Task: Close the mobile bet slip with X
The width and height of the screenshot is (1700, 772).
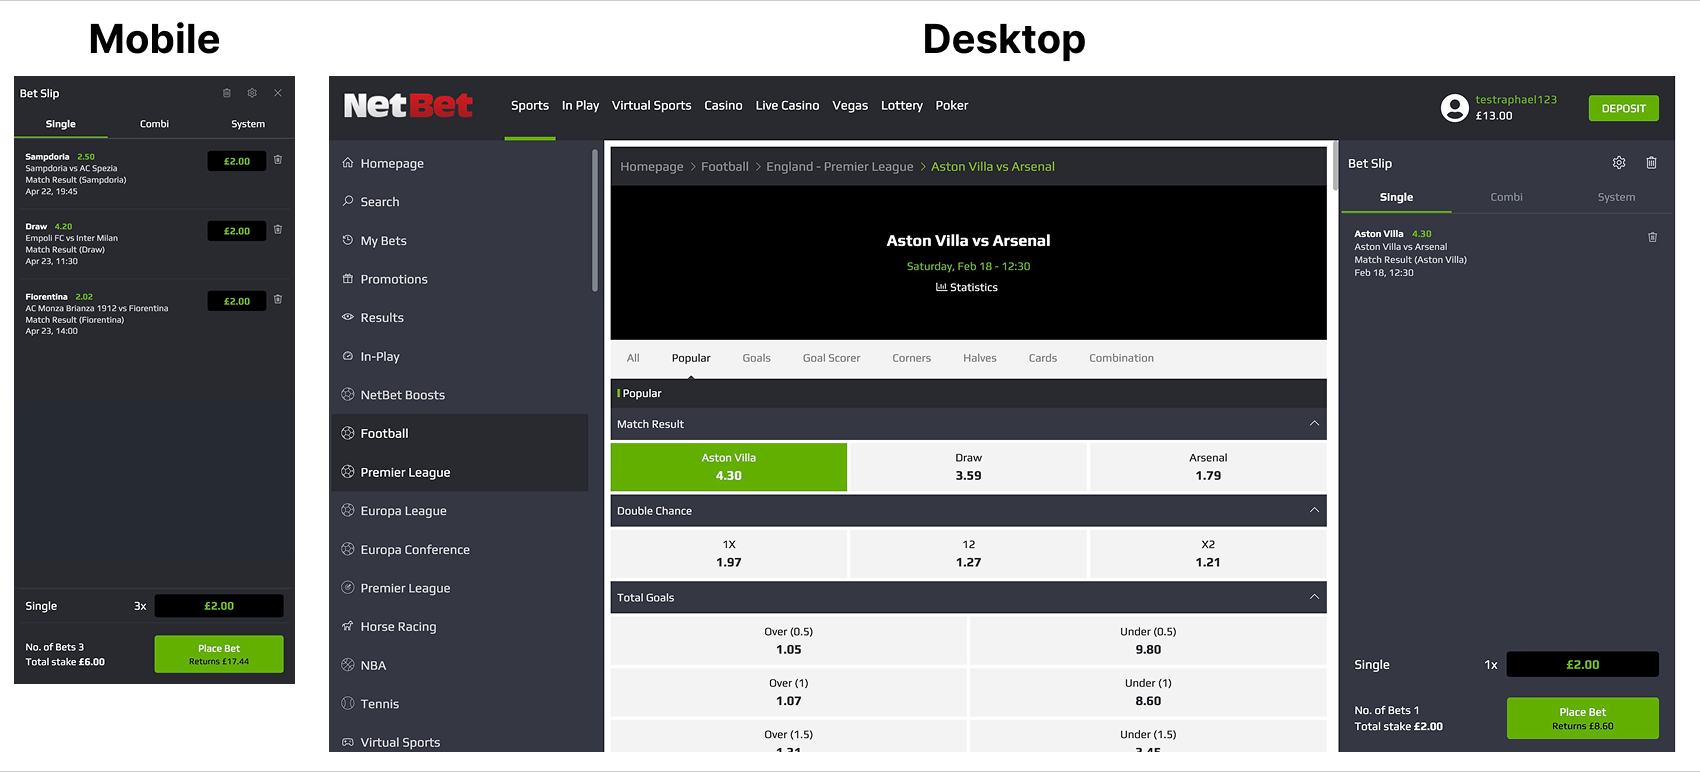Action: pyautogui.click(x=278, y=93)
